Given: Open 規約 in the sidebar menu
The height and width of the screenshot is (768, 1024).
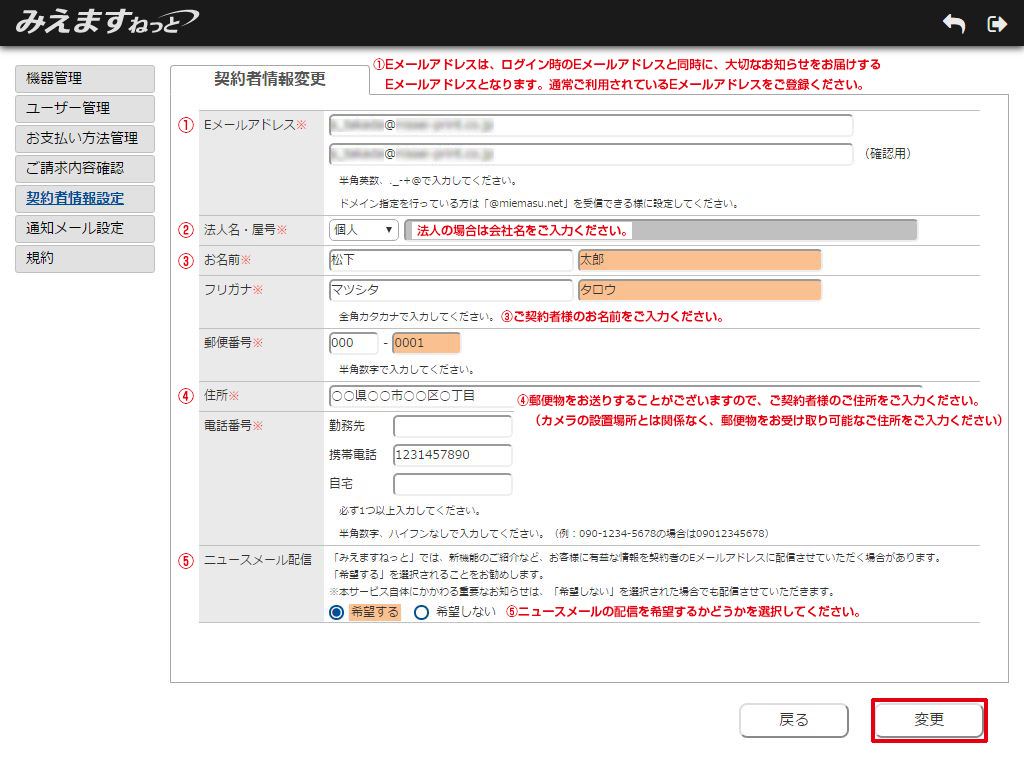Looking at the screenshot, I should [x=85, y=259].
